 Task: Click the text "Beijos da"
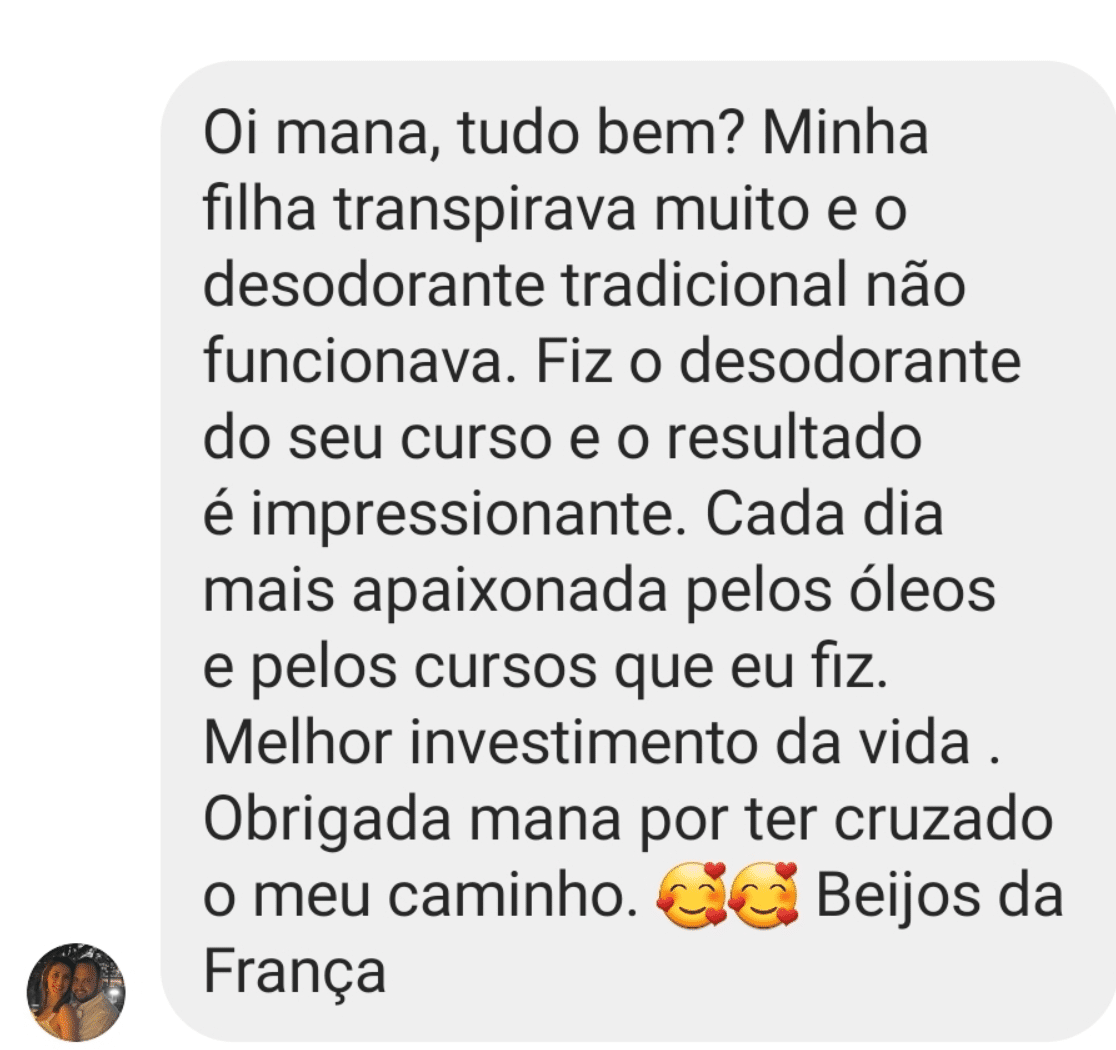(x=939, y=895)
